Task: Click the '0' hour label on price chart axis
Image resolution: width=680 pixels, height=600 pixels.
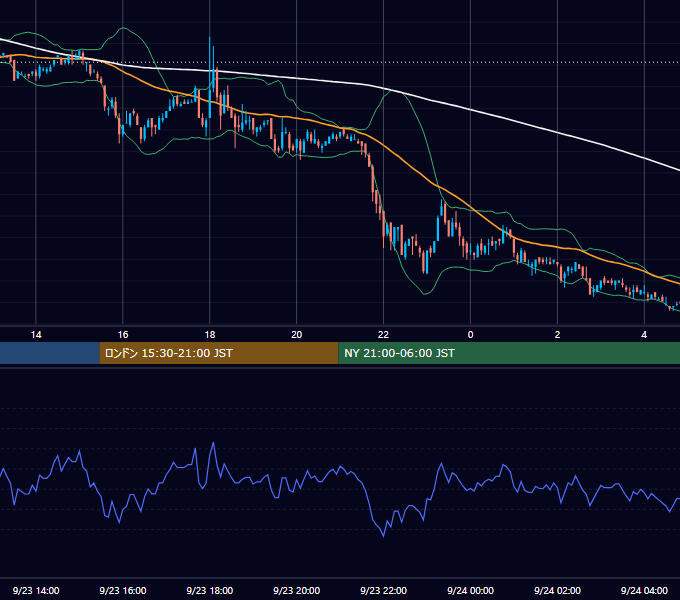Action: click(471, 334)
